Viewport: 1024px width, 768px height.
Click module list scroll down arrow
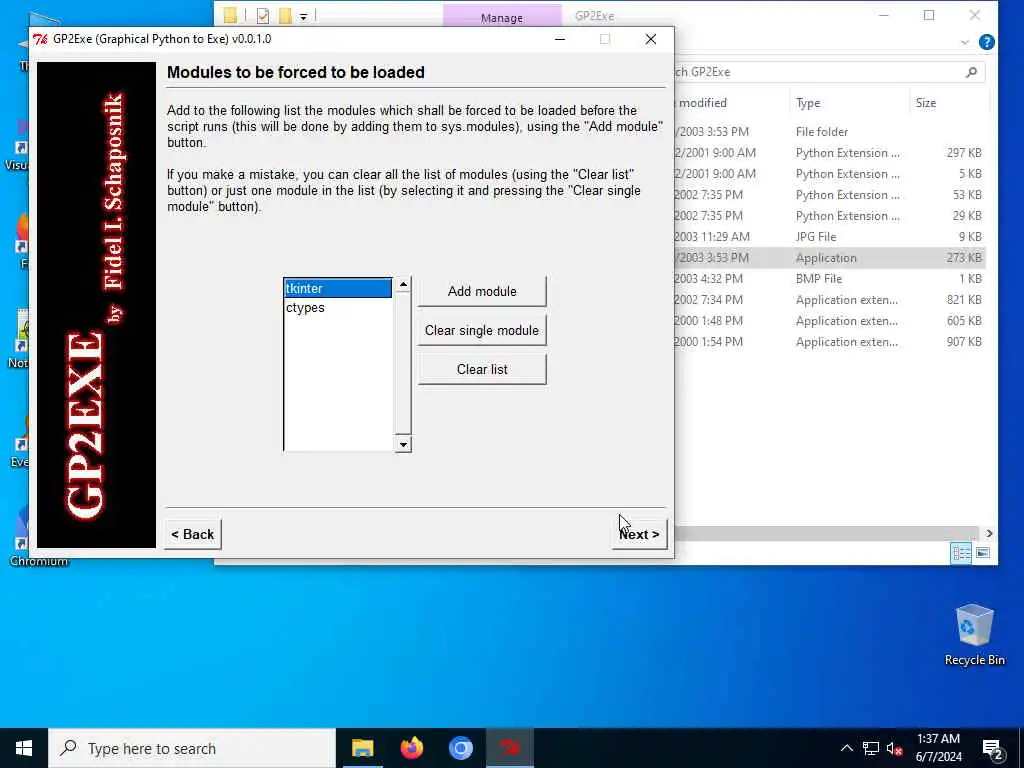(403, 445)
